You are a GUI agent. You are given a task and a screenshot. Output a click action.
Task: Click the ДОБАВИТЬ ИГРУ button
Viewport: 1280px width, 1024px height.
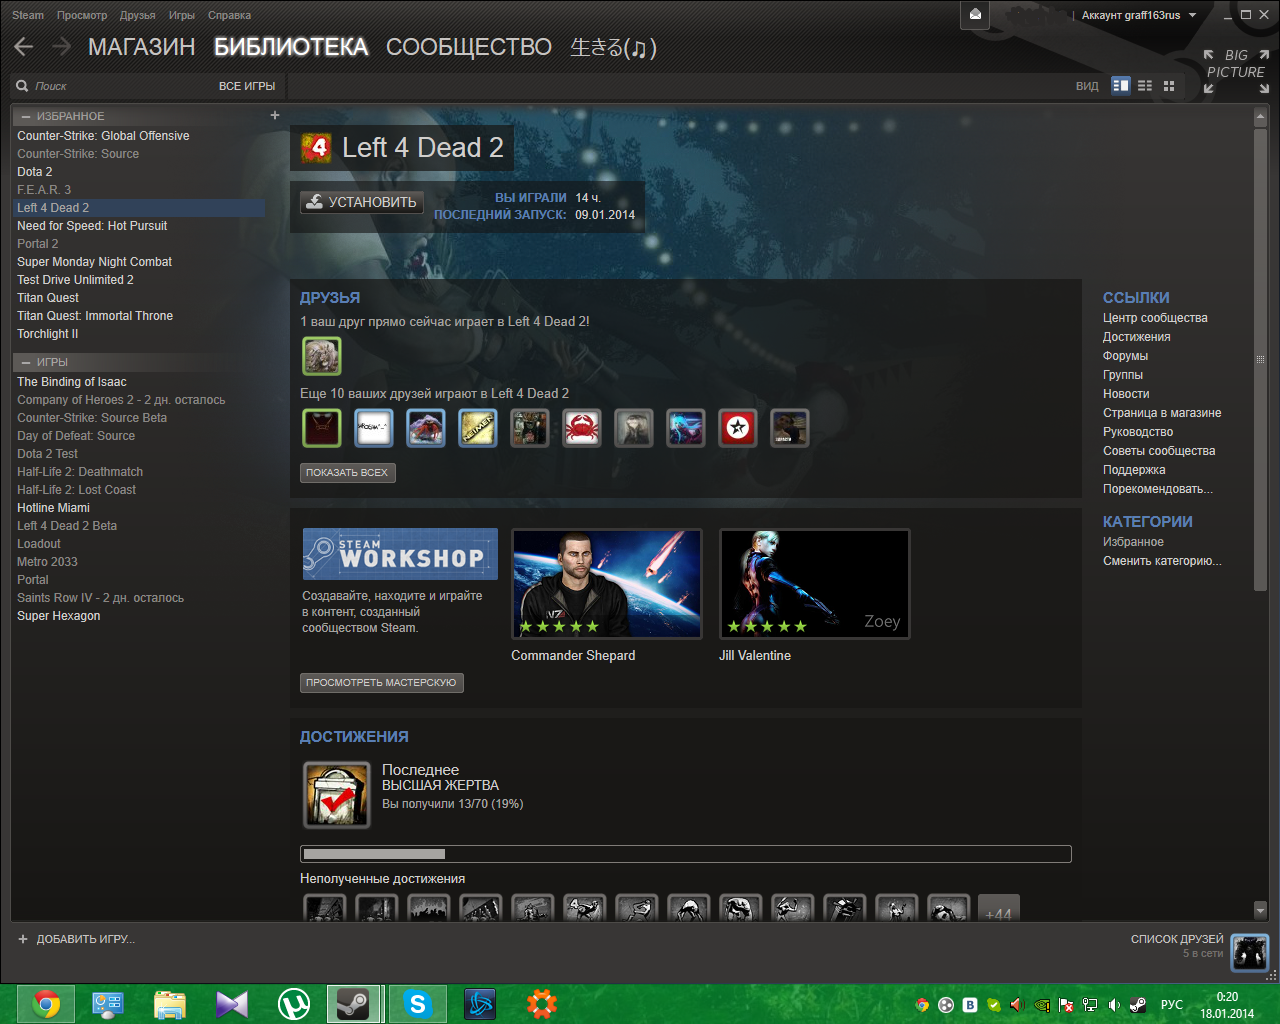pyautogui.click(x=76, y=939)
